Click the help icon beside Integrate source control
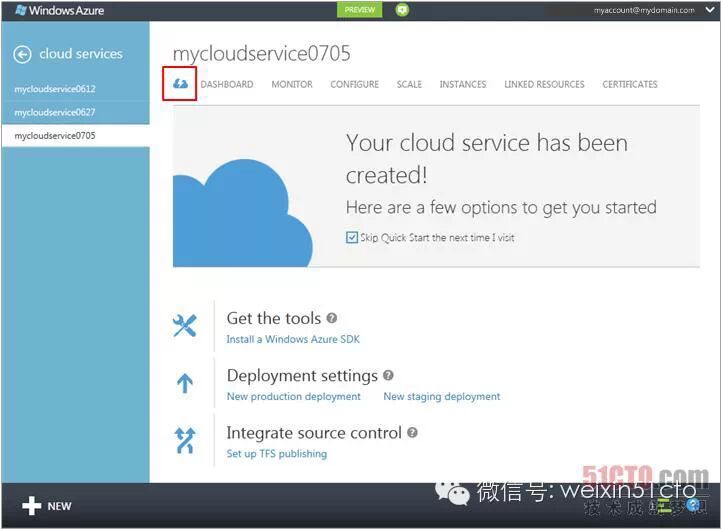Image resolution: width=721 pixels, height=529 pixels. [x=412, y=432]
